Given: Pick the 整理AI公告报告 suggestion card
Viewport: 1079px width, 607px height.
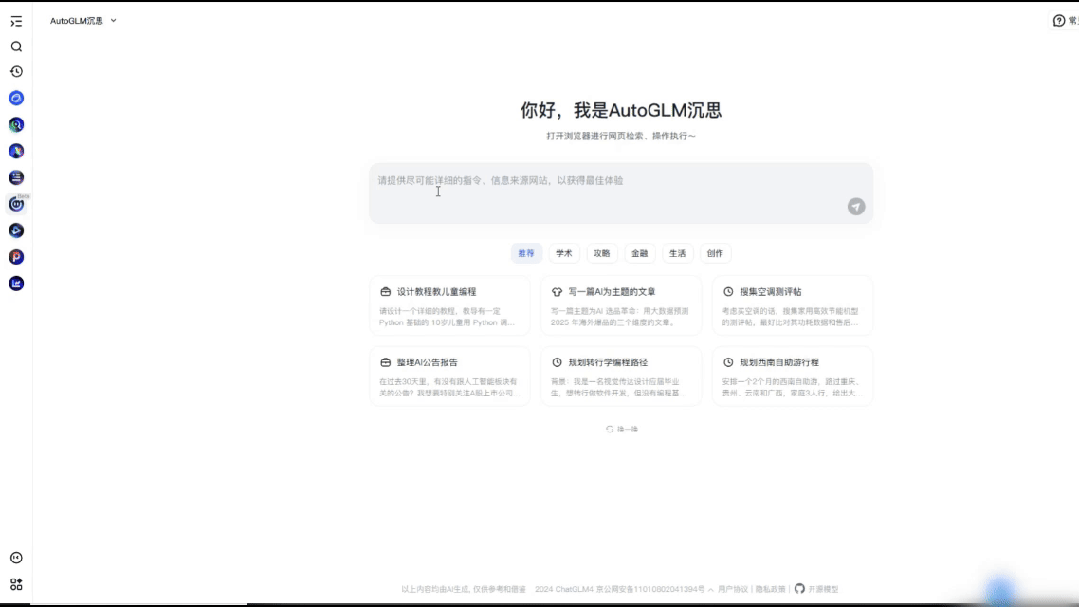Looking at the screenshot, I should pos(450,376).
